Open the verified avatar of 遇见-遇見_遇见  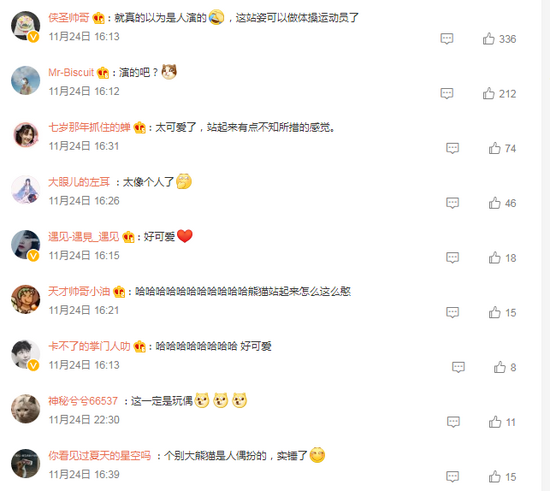point(26,244)
